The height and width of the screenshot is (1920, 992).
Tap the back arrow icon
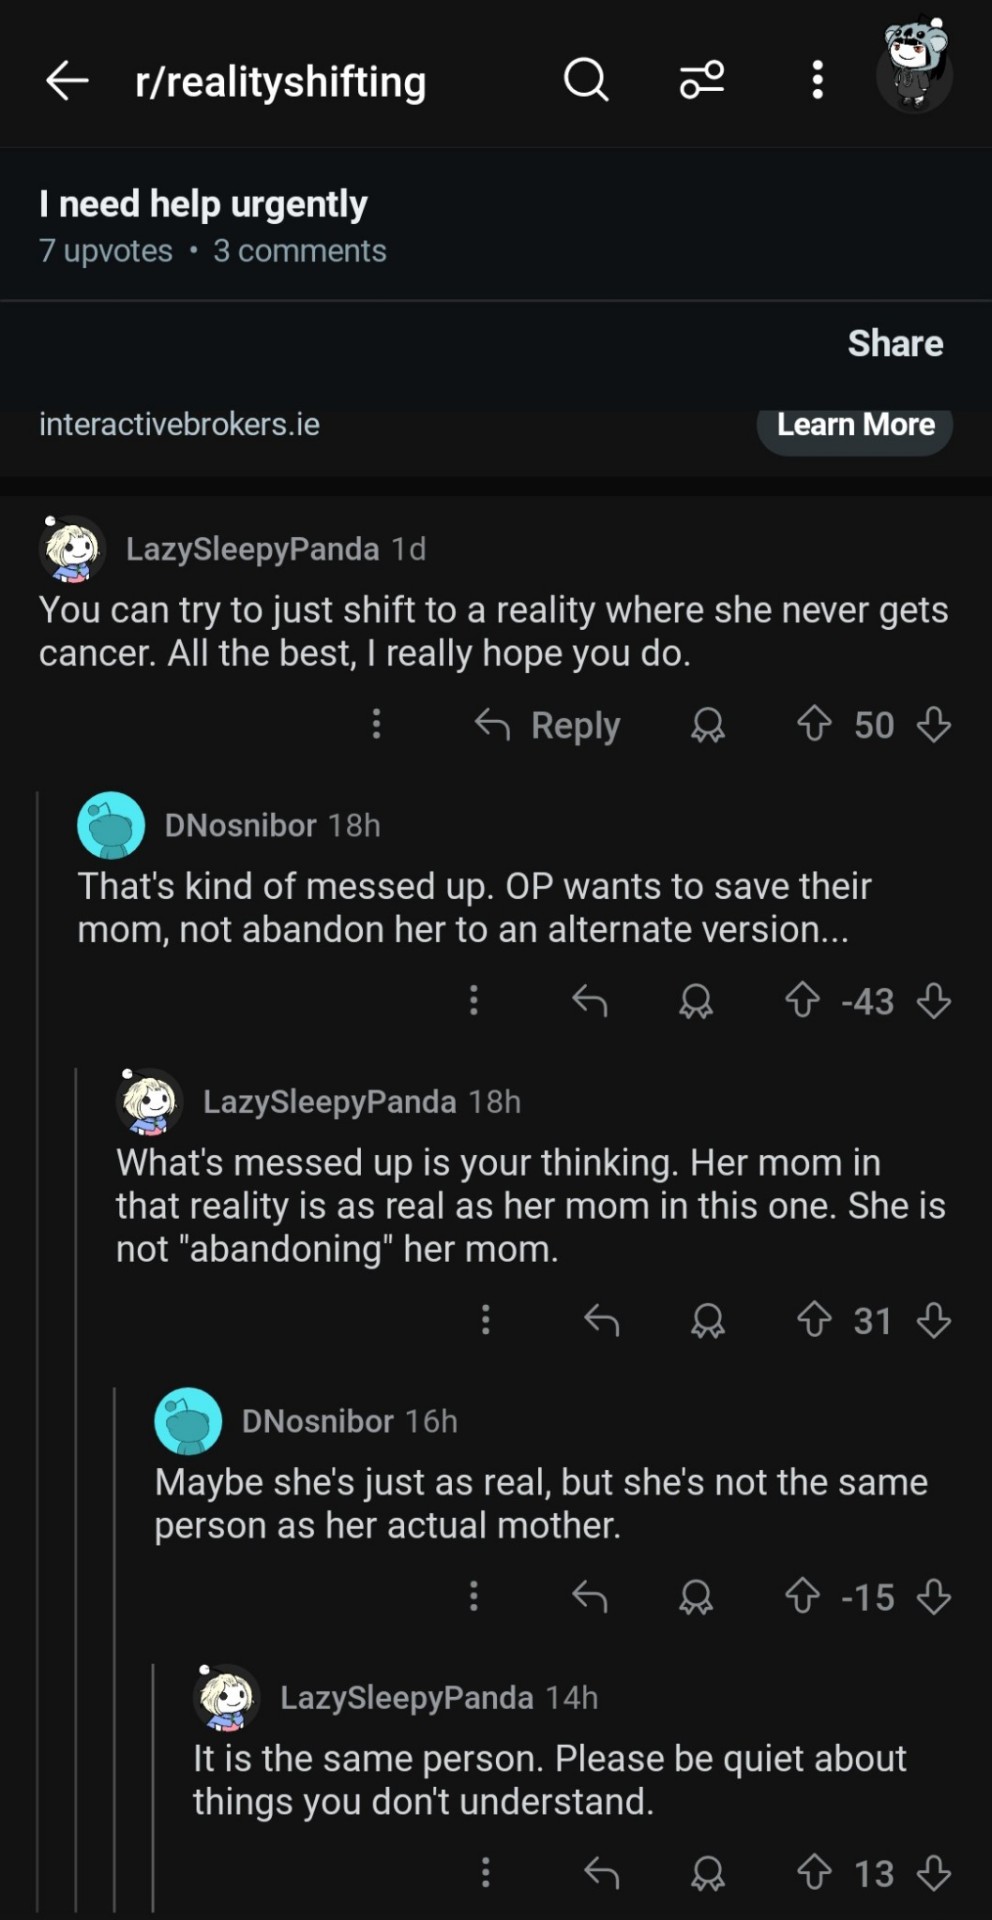tap(67, 80)
